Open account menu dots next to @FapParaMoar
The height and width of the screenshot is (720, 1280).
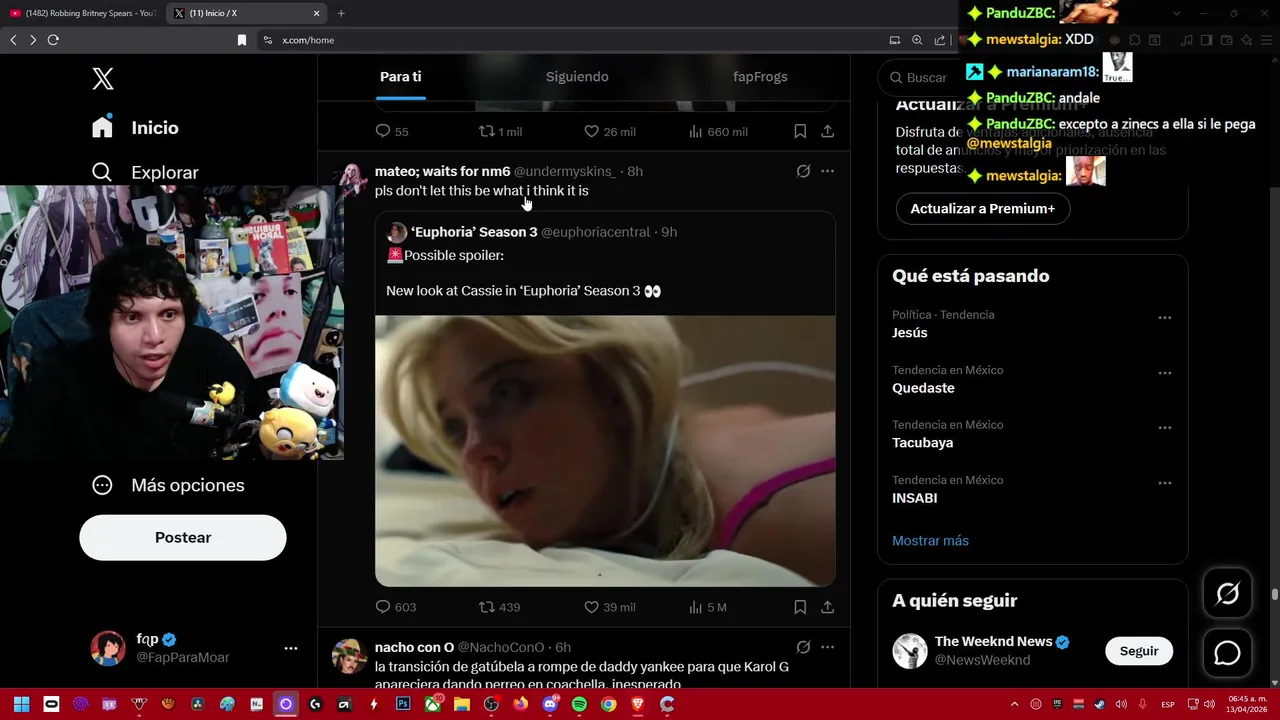tap(291, 648)
